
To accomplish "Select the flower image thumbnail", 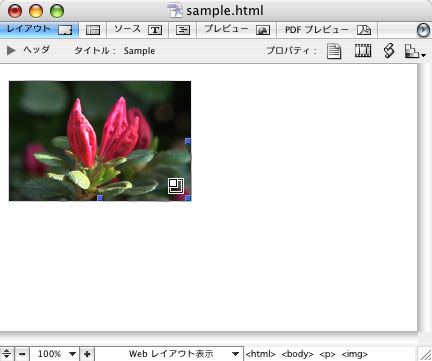I will 100,141.
